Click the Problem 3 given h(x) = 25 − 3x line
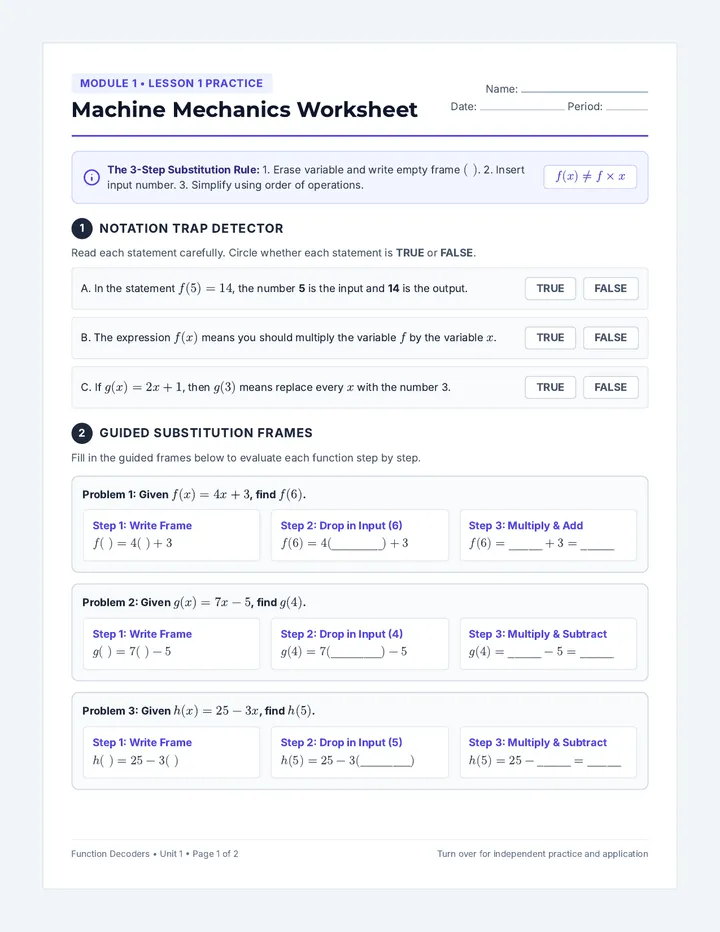Viewport: 720px width, 932px height. 199,711
